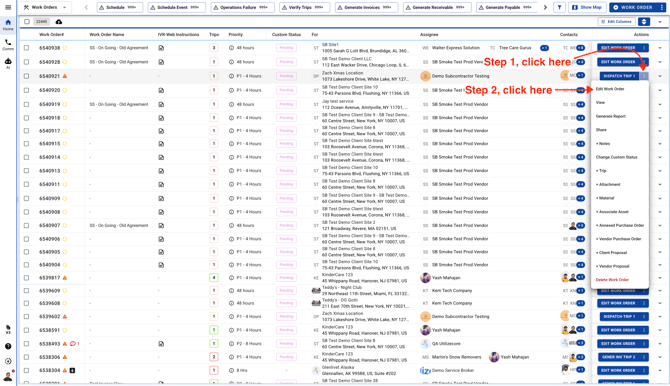The width and height of the screenshot is (670, 386).
Task: Click the trips count badge for work order 6539817
Action: (214, 278)
